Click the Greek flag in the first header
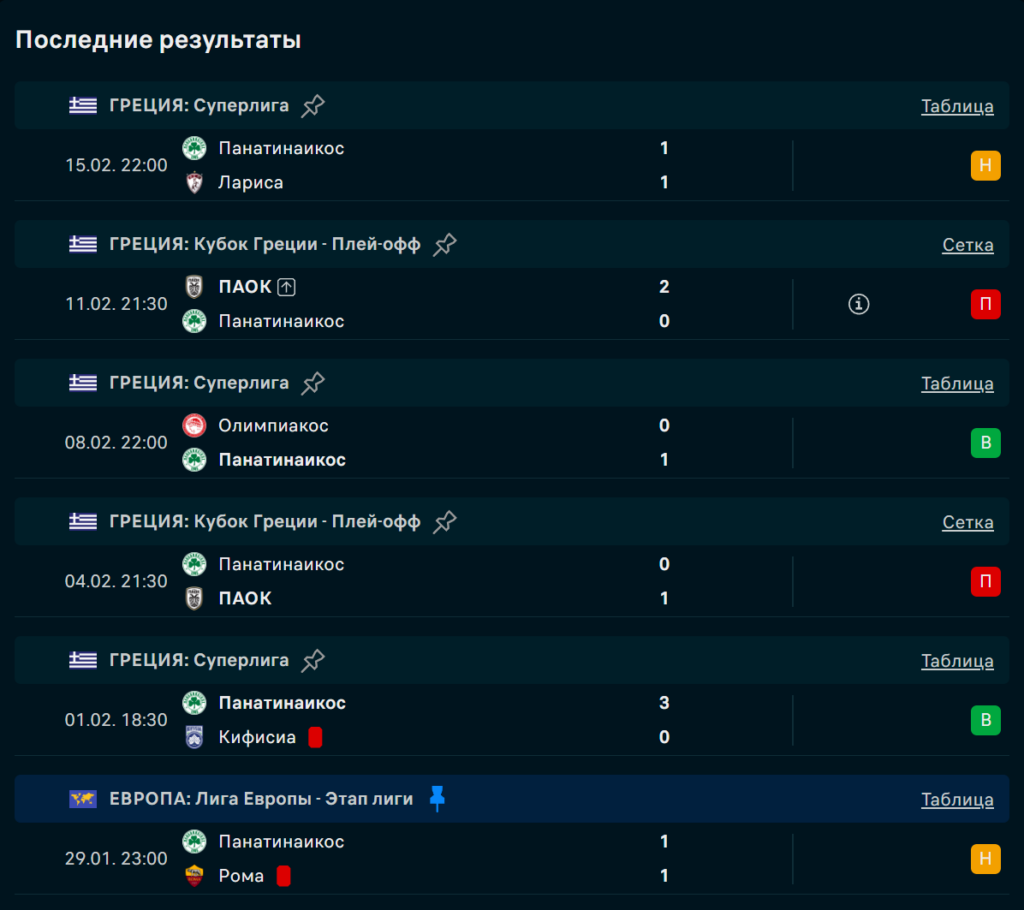This screenshot has width=1024, height=910. (x=83, y=106)
